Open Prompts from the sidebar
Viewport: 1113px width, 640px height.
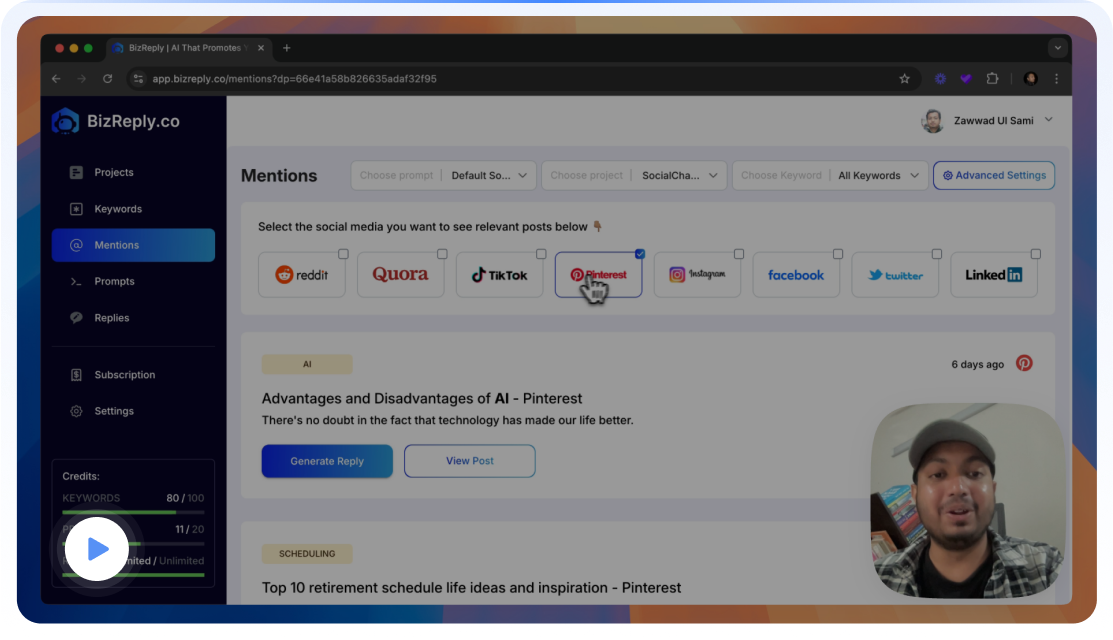click(114, 281)
